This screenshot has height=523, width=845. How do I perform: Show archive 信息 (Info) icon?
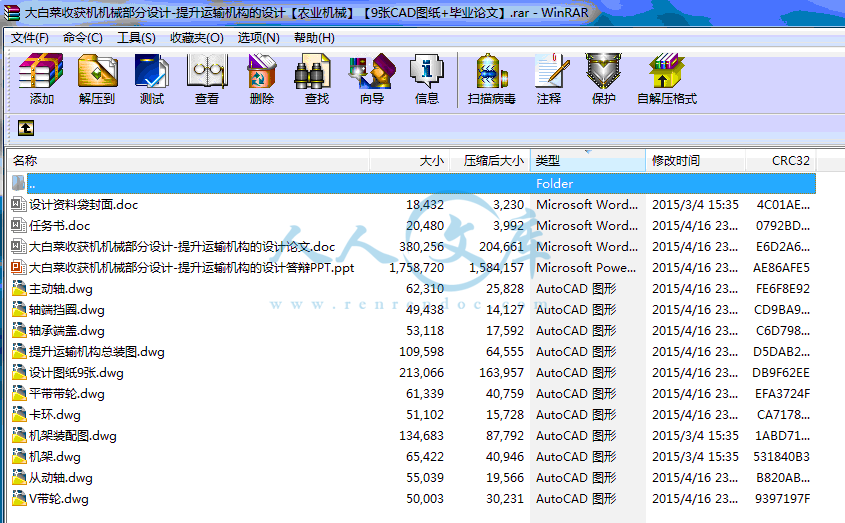point(426,71)
